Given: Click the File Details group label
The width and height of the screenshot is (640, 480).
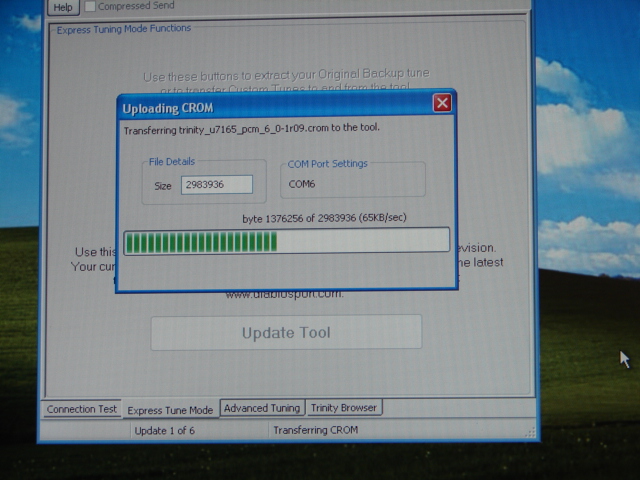Looking at the screenshot, I should 172,162.
